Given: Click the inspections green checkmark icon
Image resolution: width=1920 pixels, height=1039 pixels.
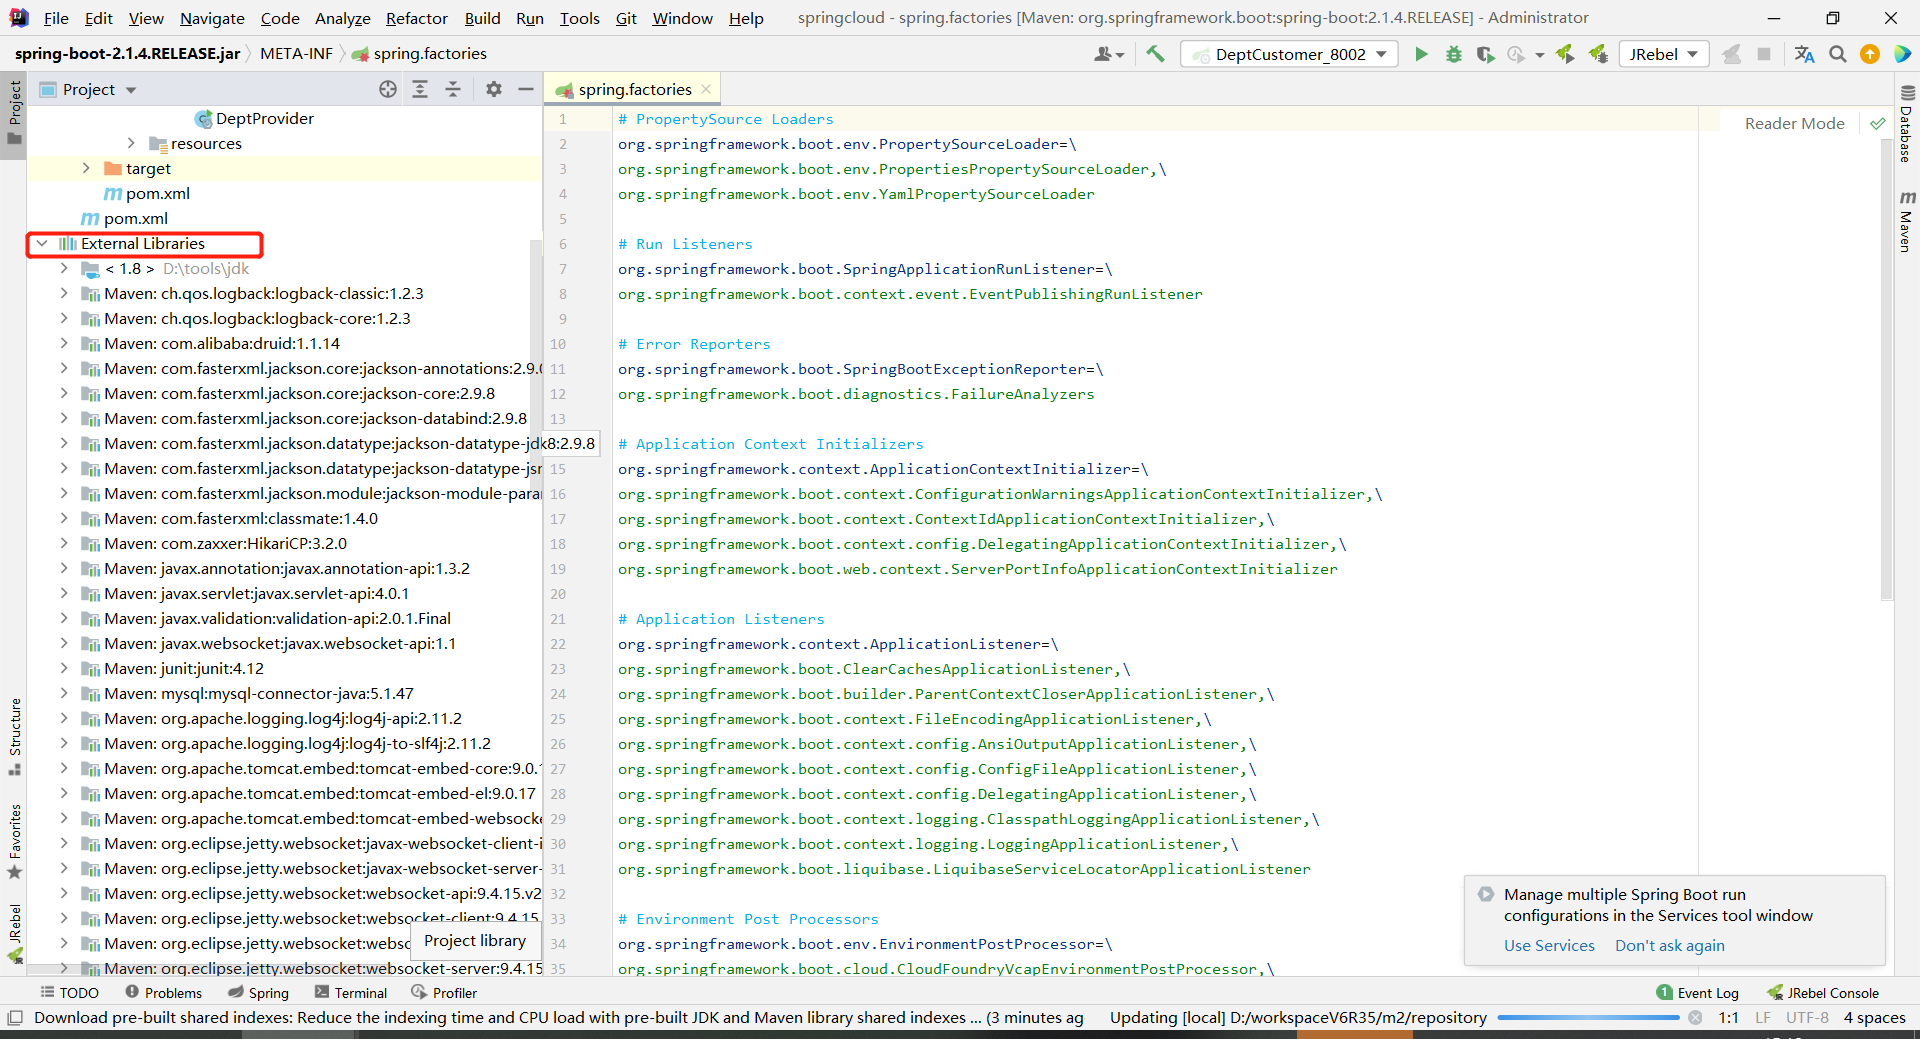Looking at the screenshot, I should click(1877, 124).
